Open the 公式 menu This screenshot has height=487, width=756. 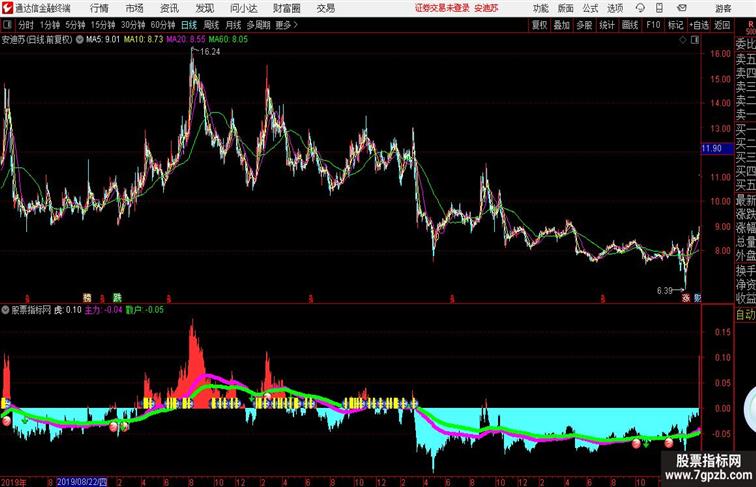pyautogui.click(x=590, y=8)
